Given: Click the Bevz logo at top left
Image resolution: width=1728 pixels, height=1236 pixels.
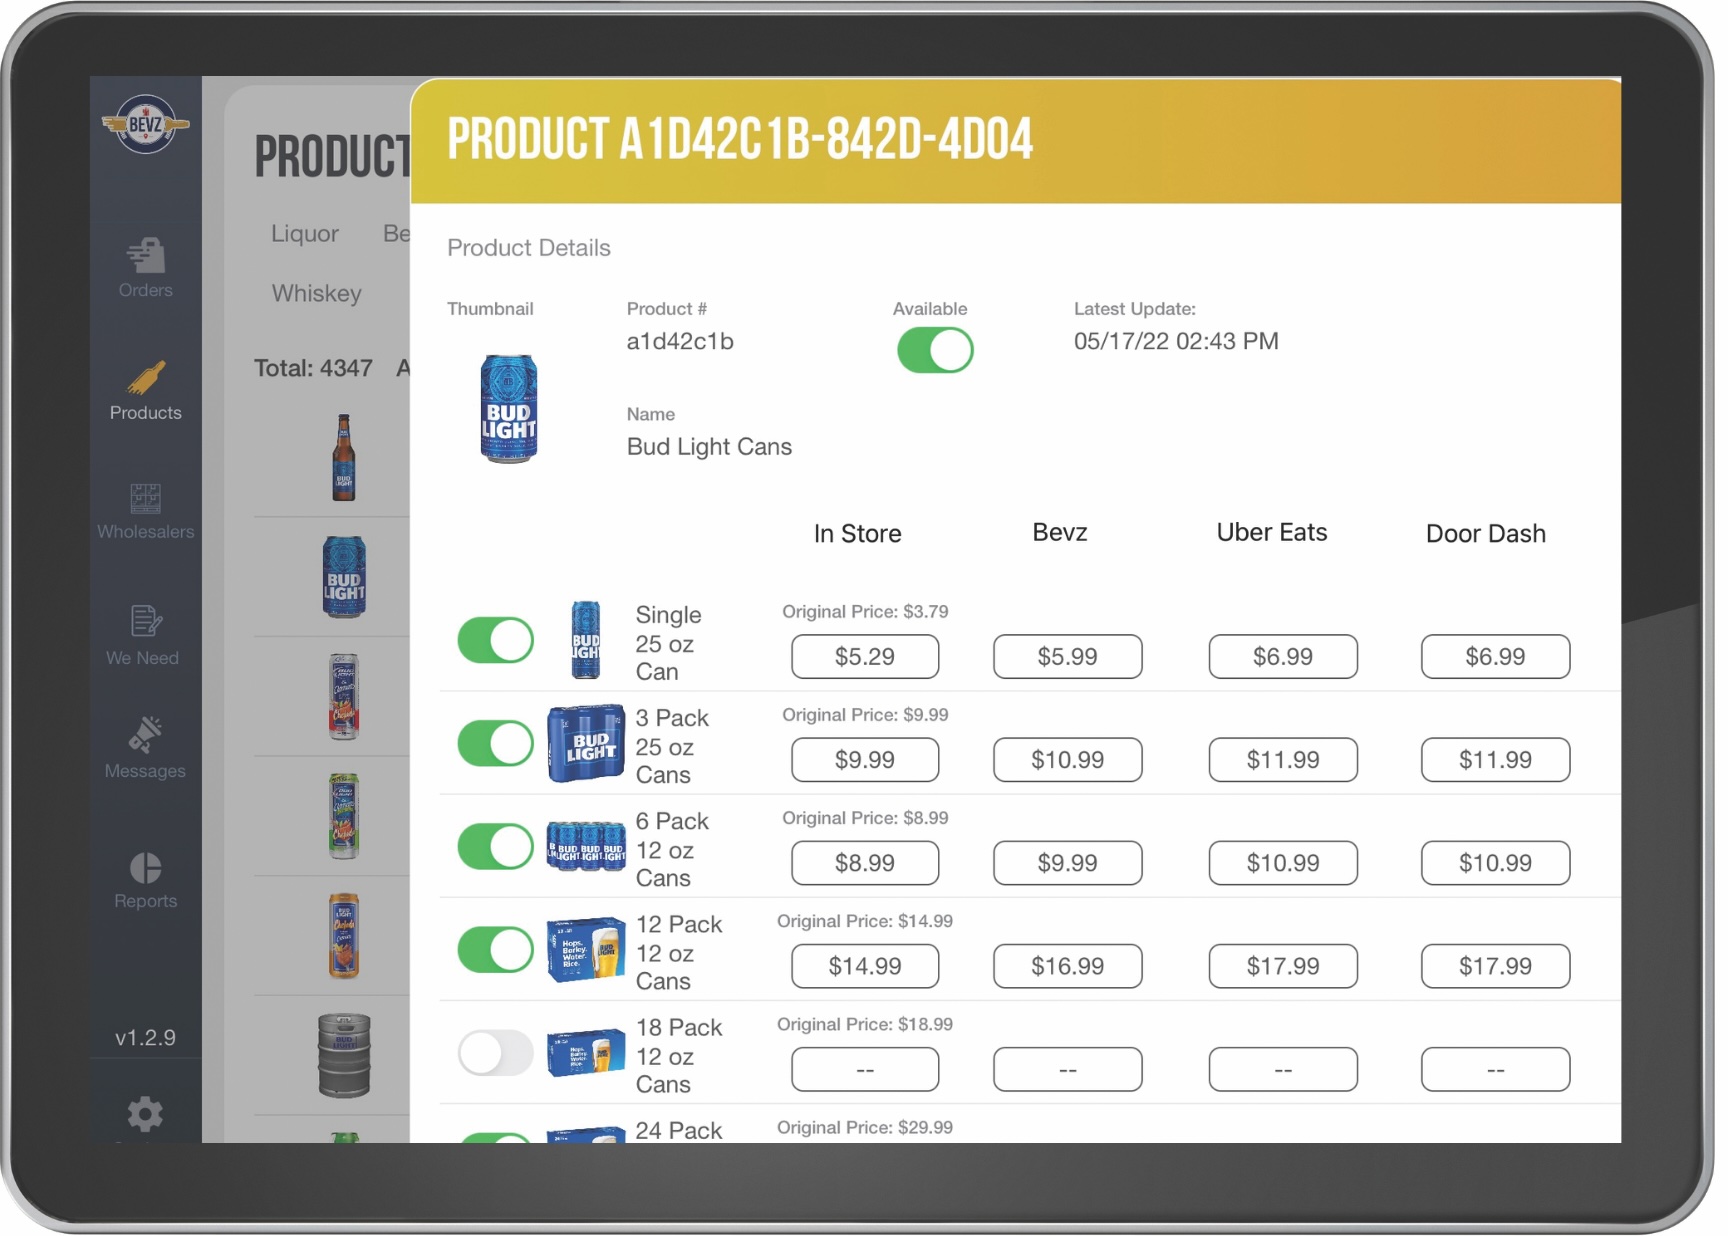Looking at the screenshot, I should (146, 123).
